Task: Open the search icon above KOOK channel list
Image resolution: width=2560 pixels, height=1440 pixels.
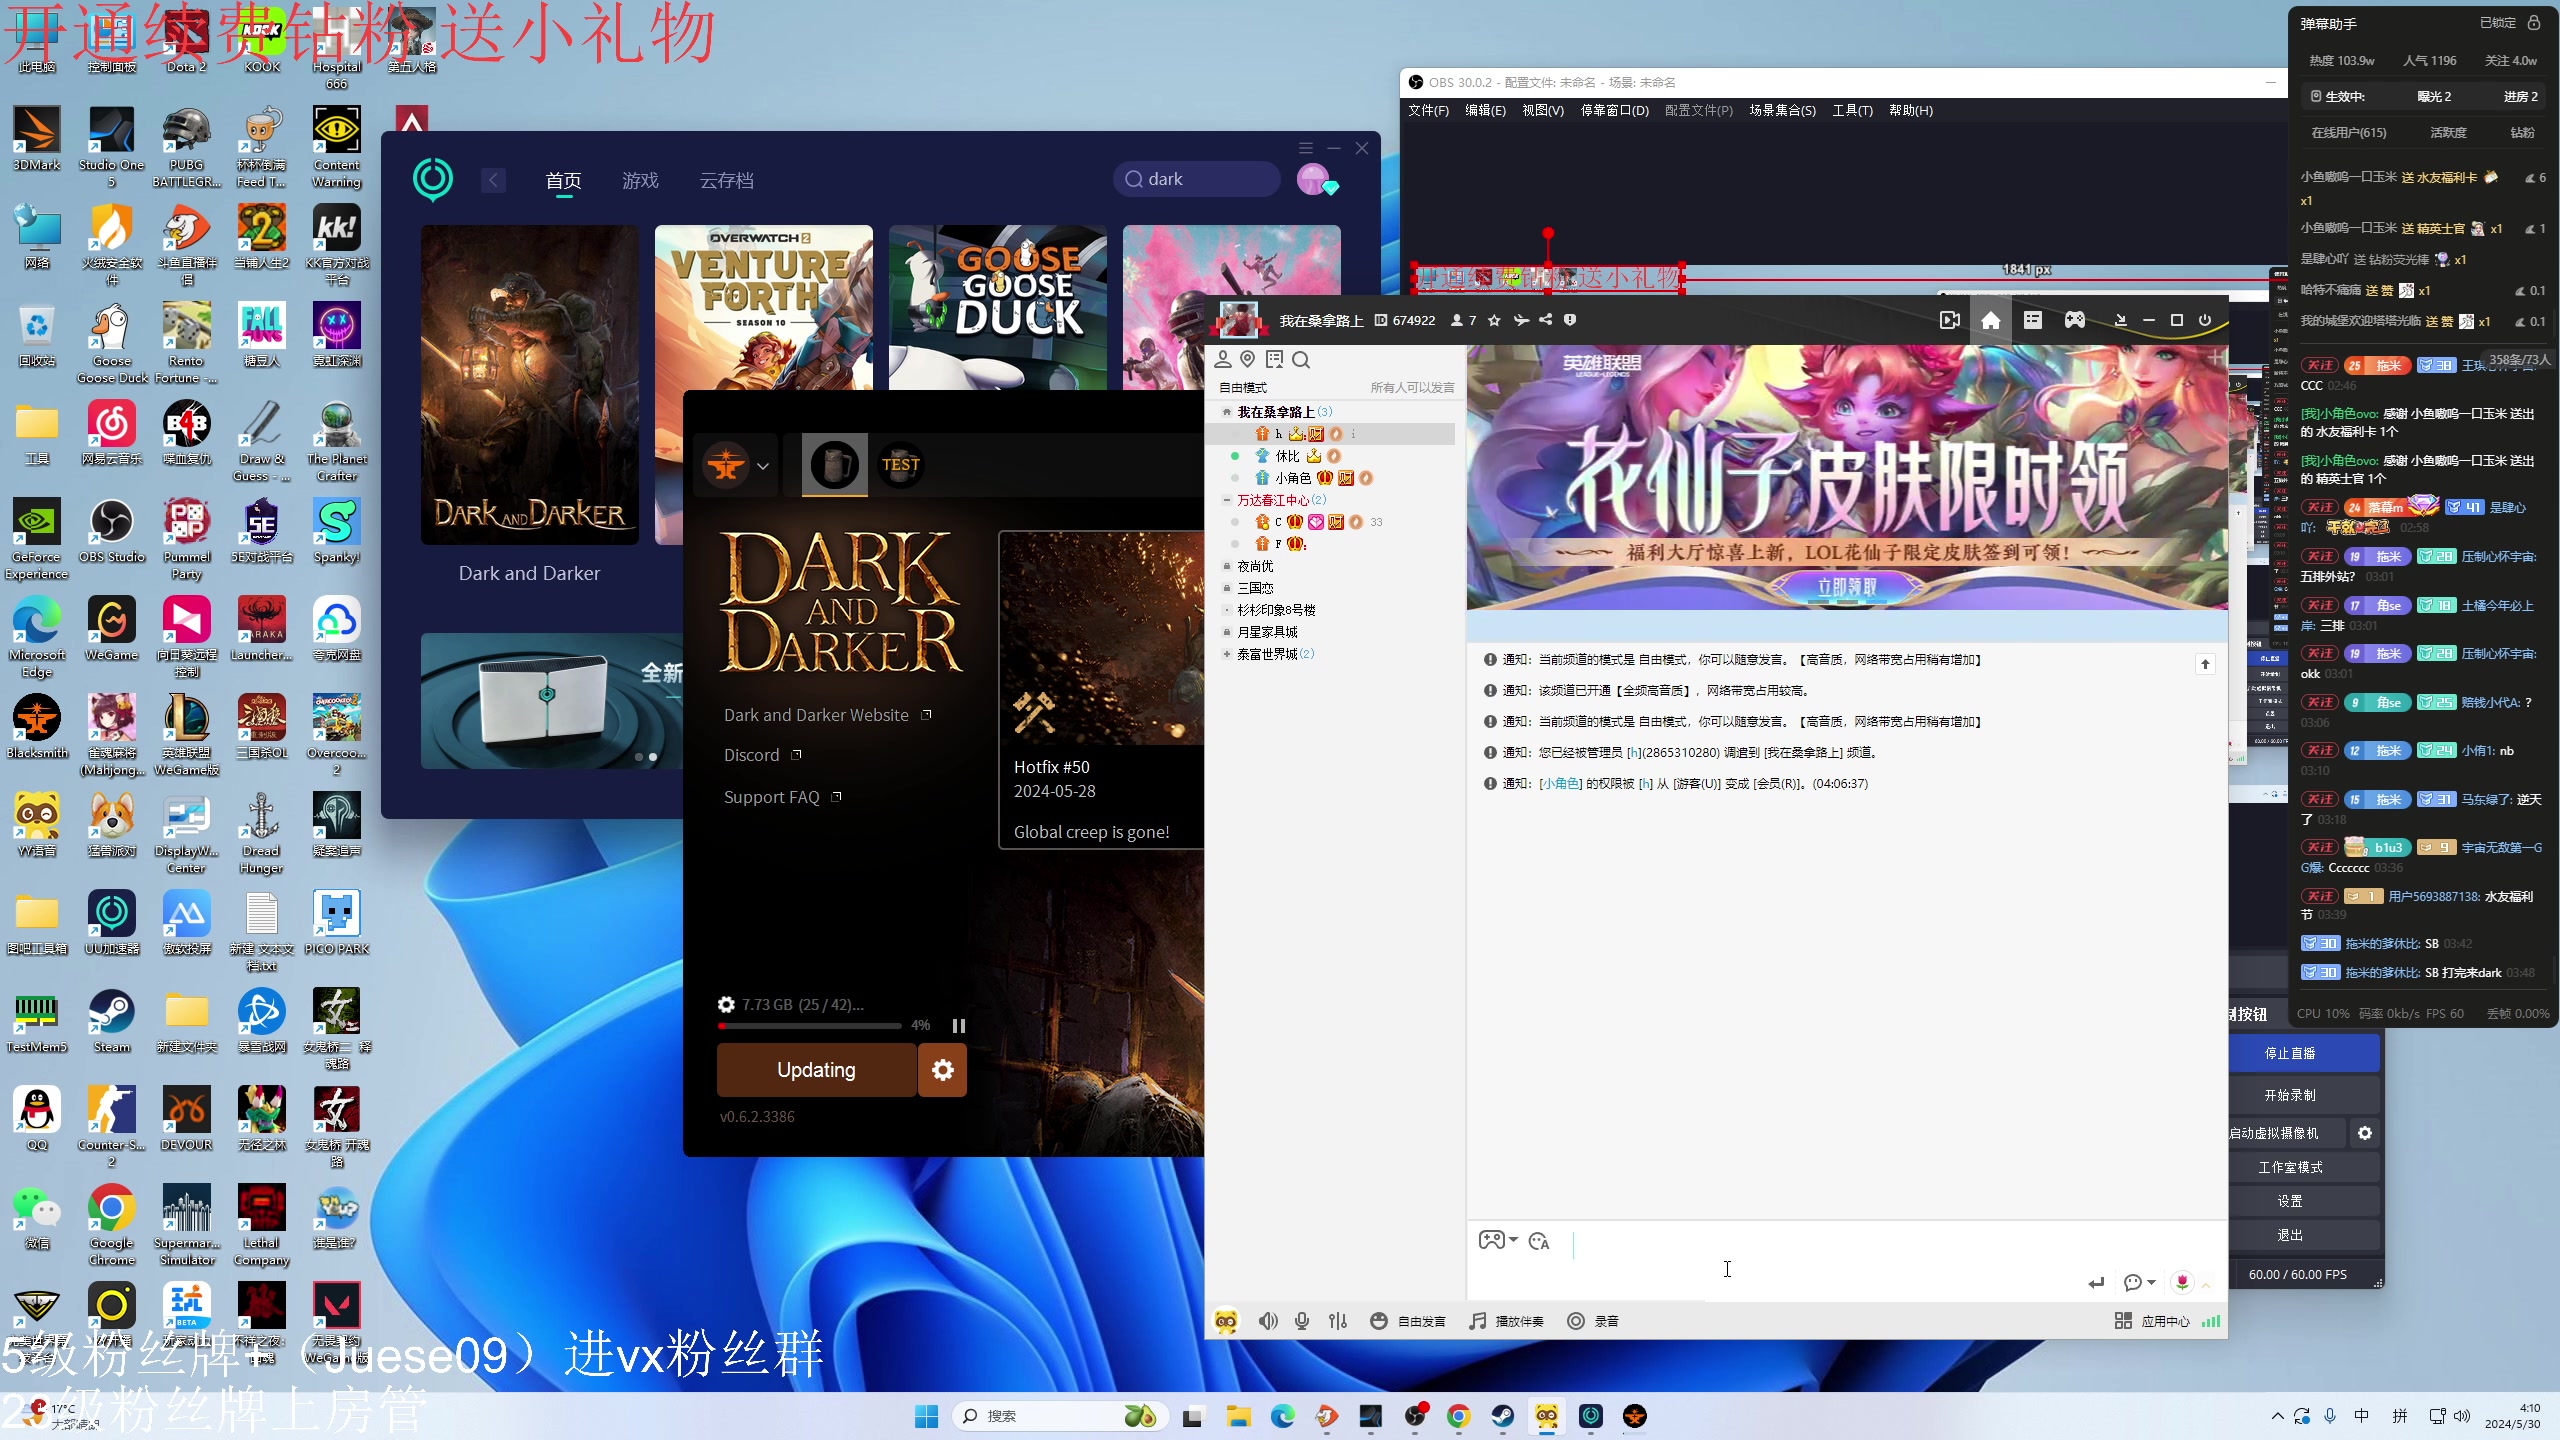Action: click(x=1301, y=359)
